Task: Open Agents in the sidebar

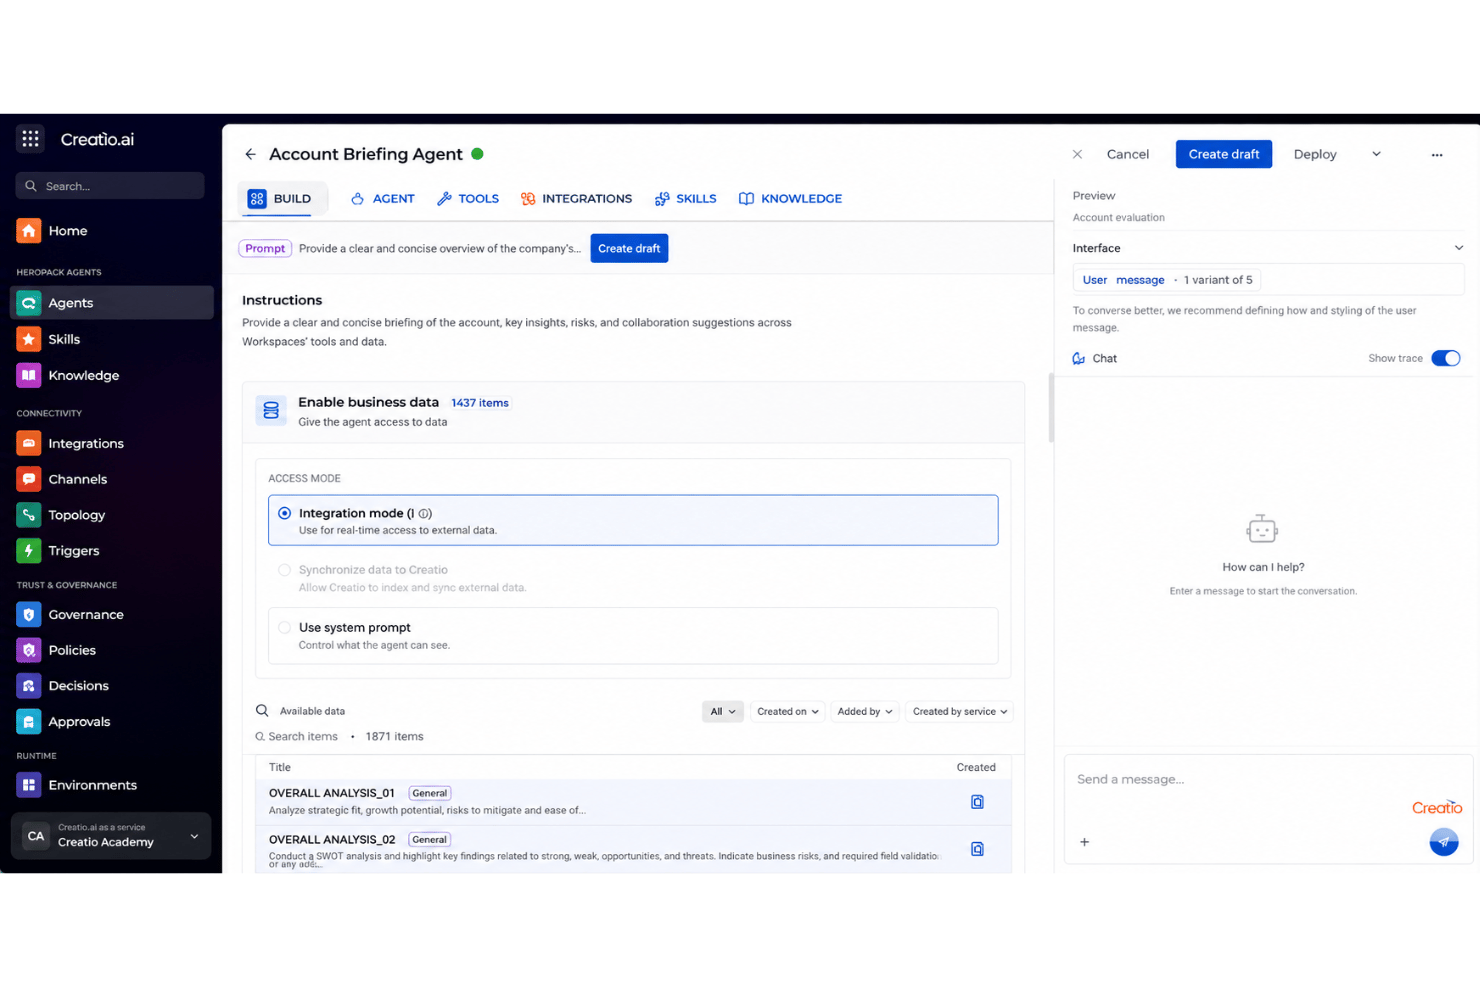Action: pos(111,303)
